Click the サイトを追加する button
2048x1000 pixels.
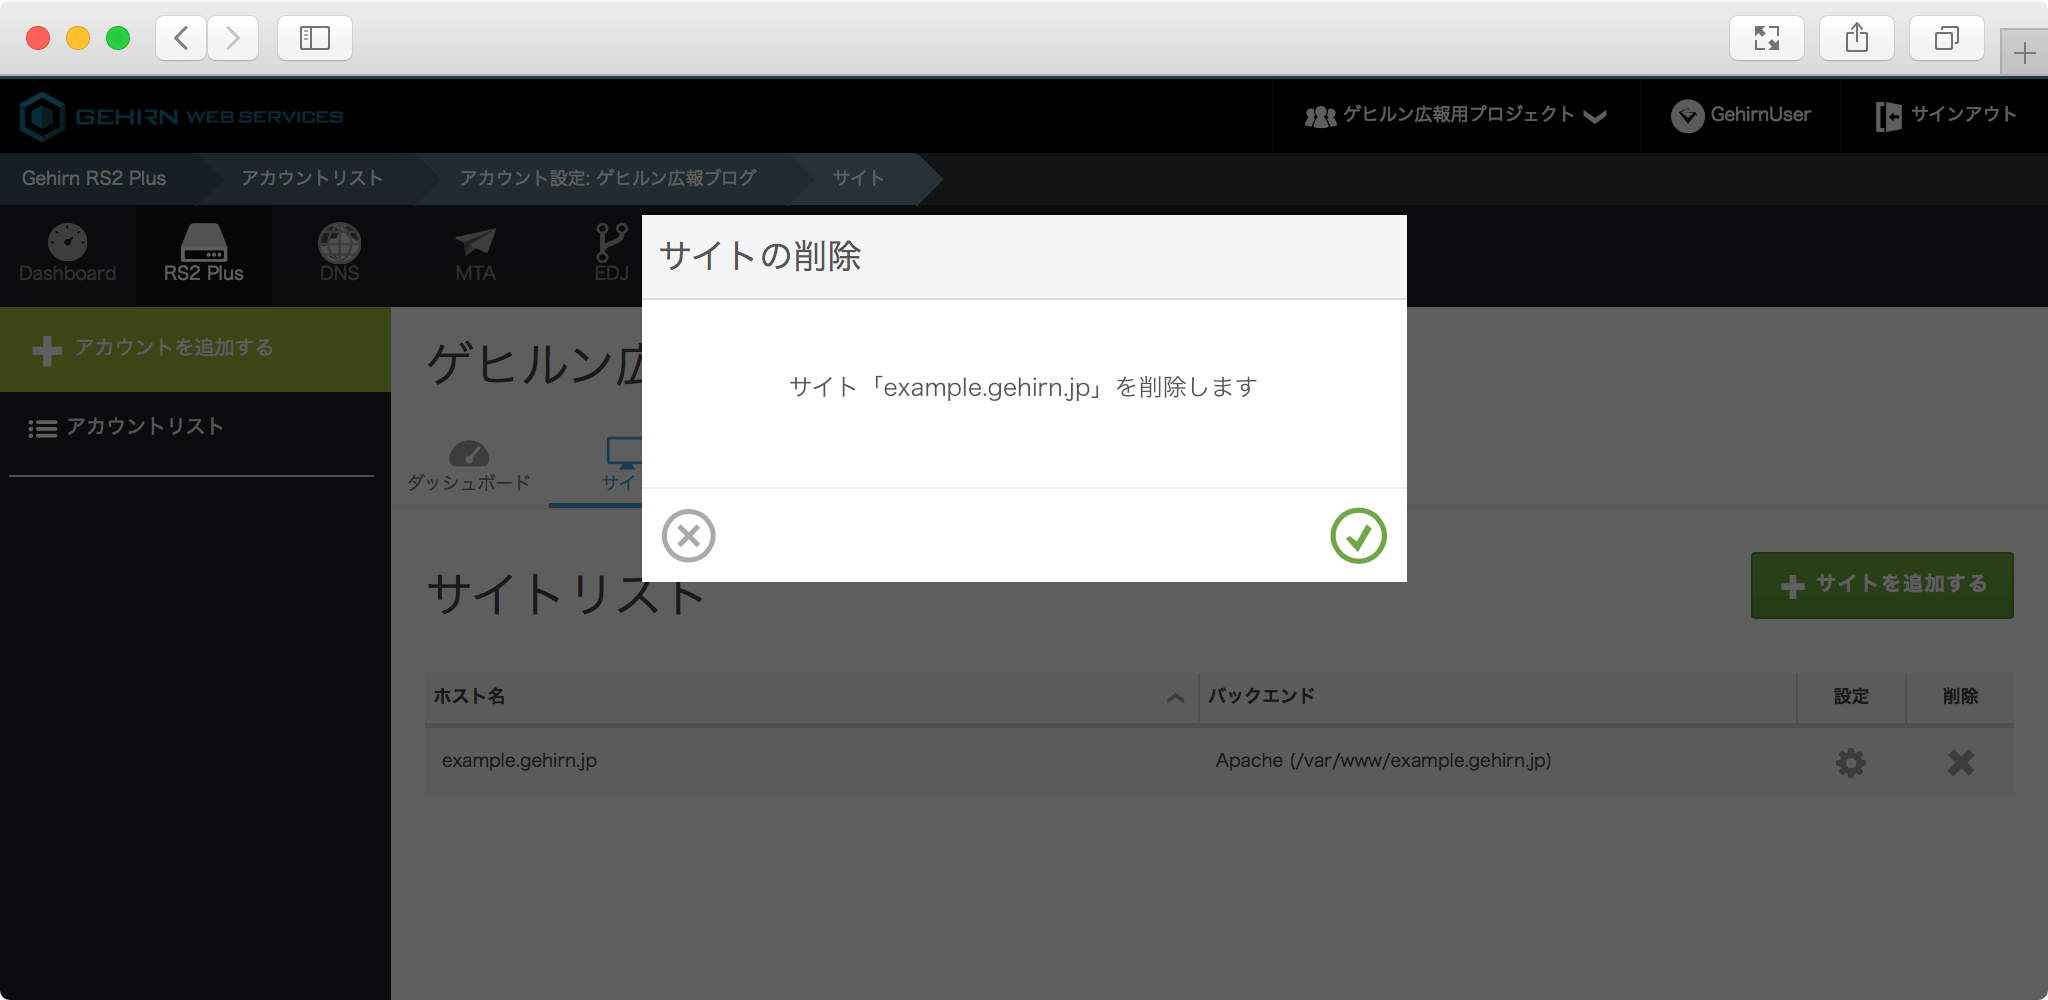1882,585
